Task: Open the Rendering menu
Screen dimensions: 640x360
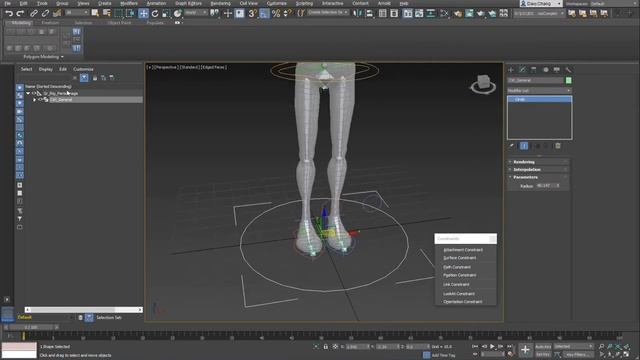Action: pos(220,3)
